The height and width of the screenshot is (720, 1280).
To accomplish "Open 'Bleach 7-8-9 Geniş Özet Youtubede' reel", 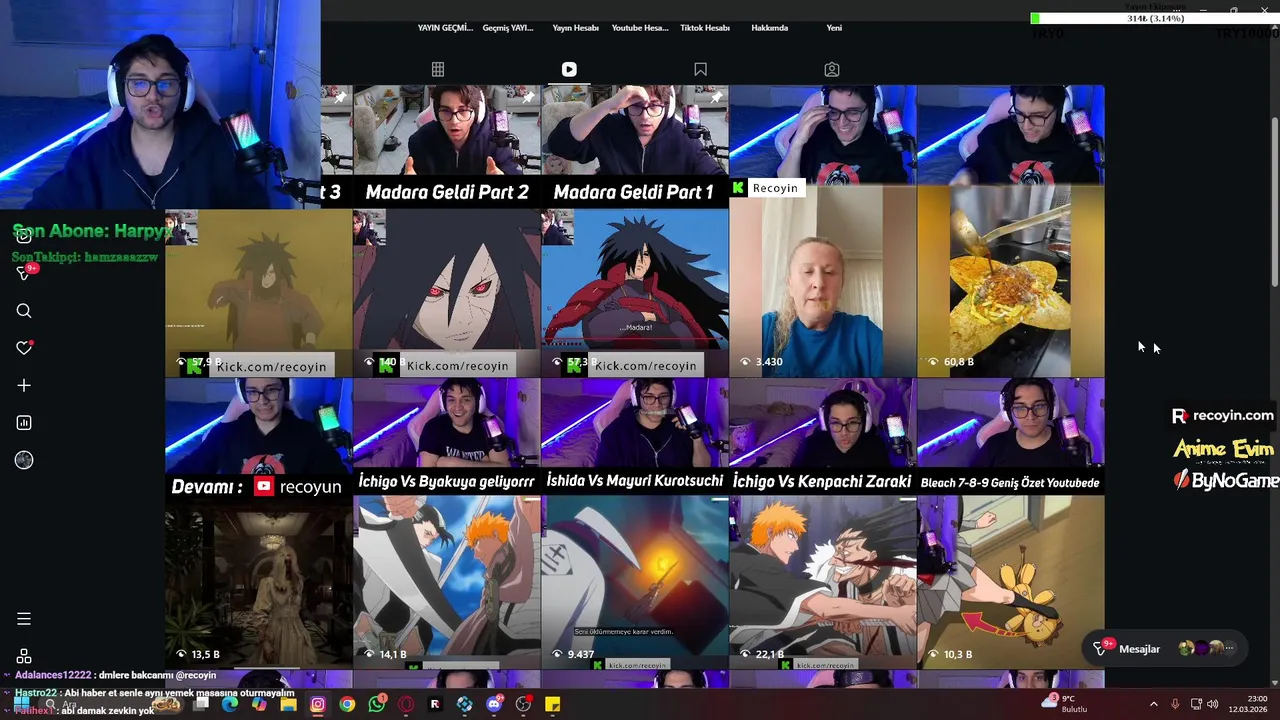I will (x=1011, y=524).
